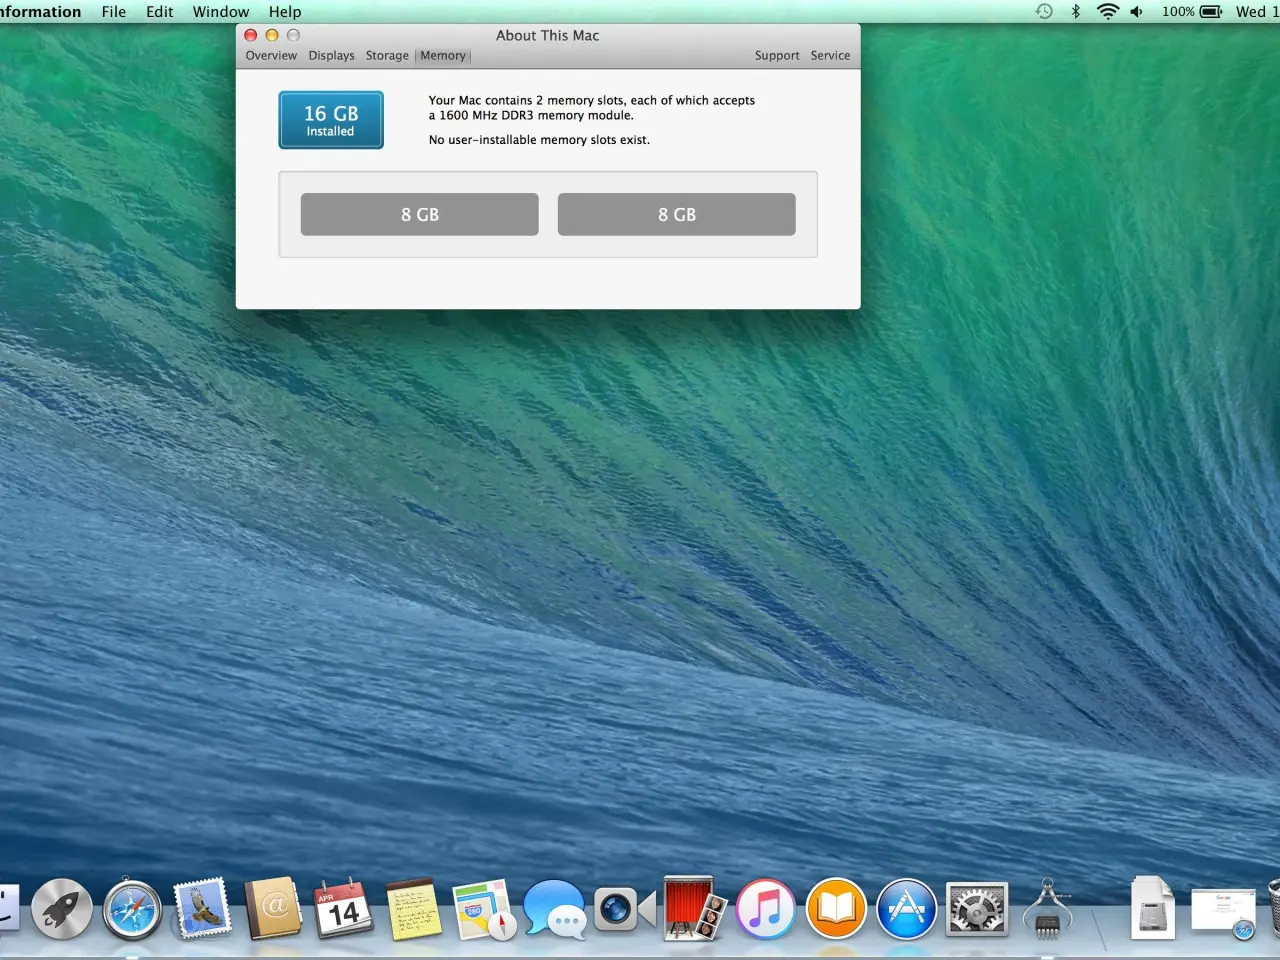Switch to the Displays tab
This screenshot has width=1280, height=960.
[x=331, y=56]
